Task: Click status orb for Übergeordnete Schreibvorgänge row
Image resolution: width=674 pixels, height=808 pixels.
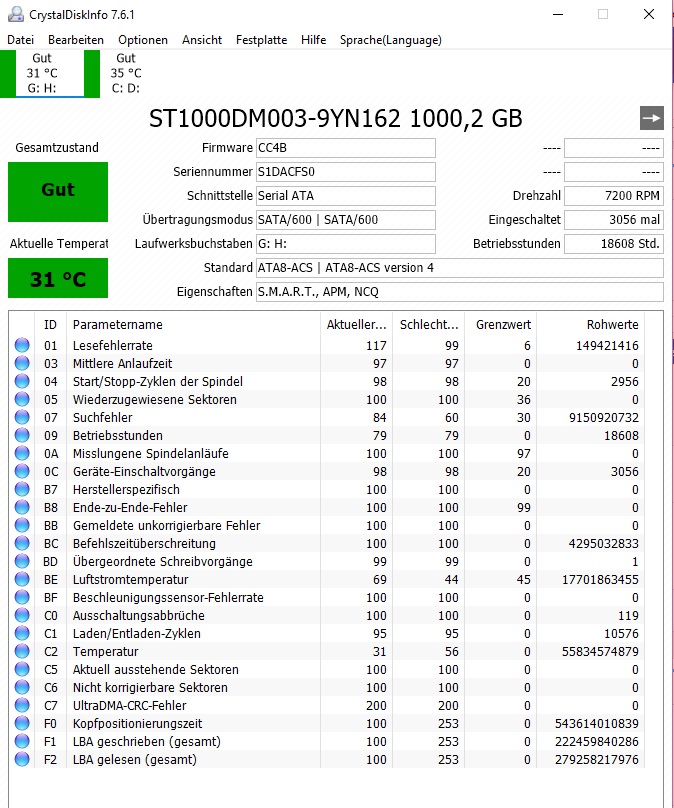Action: coord(22,561)
